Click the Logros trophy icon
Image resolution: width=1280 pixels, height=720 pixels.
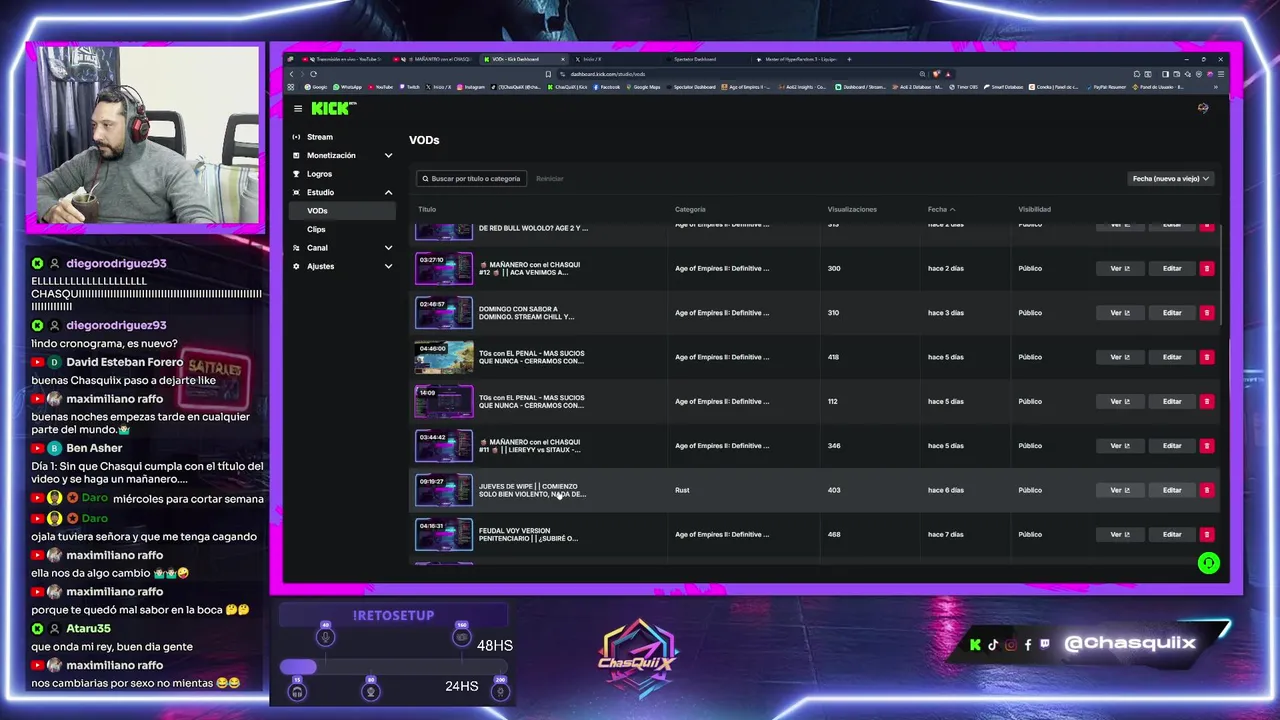(296, 174)
